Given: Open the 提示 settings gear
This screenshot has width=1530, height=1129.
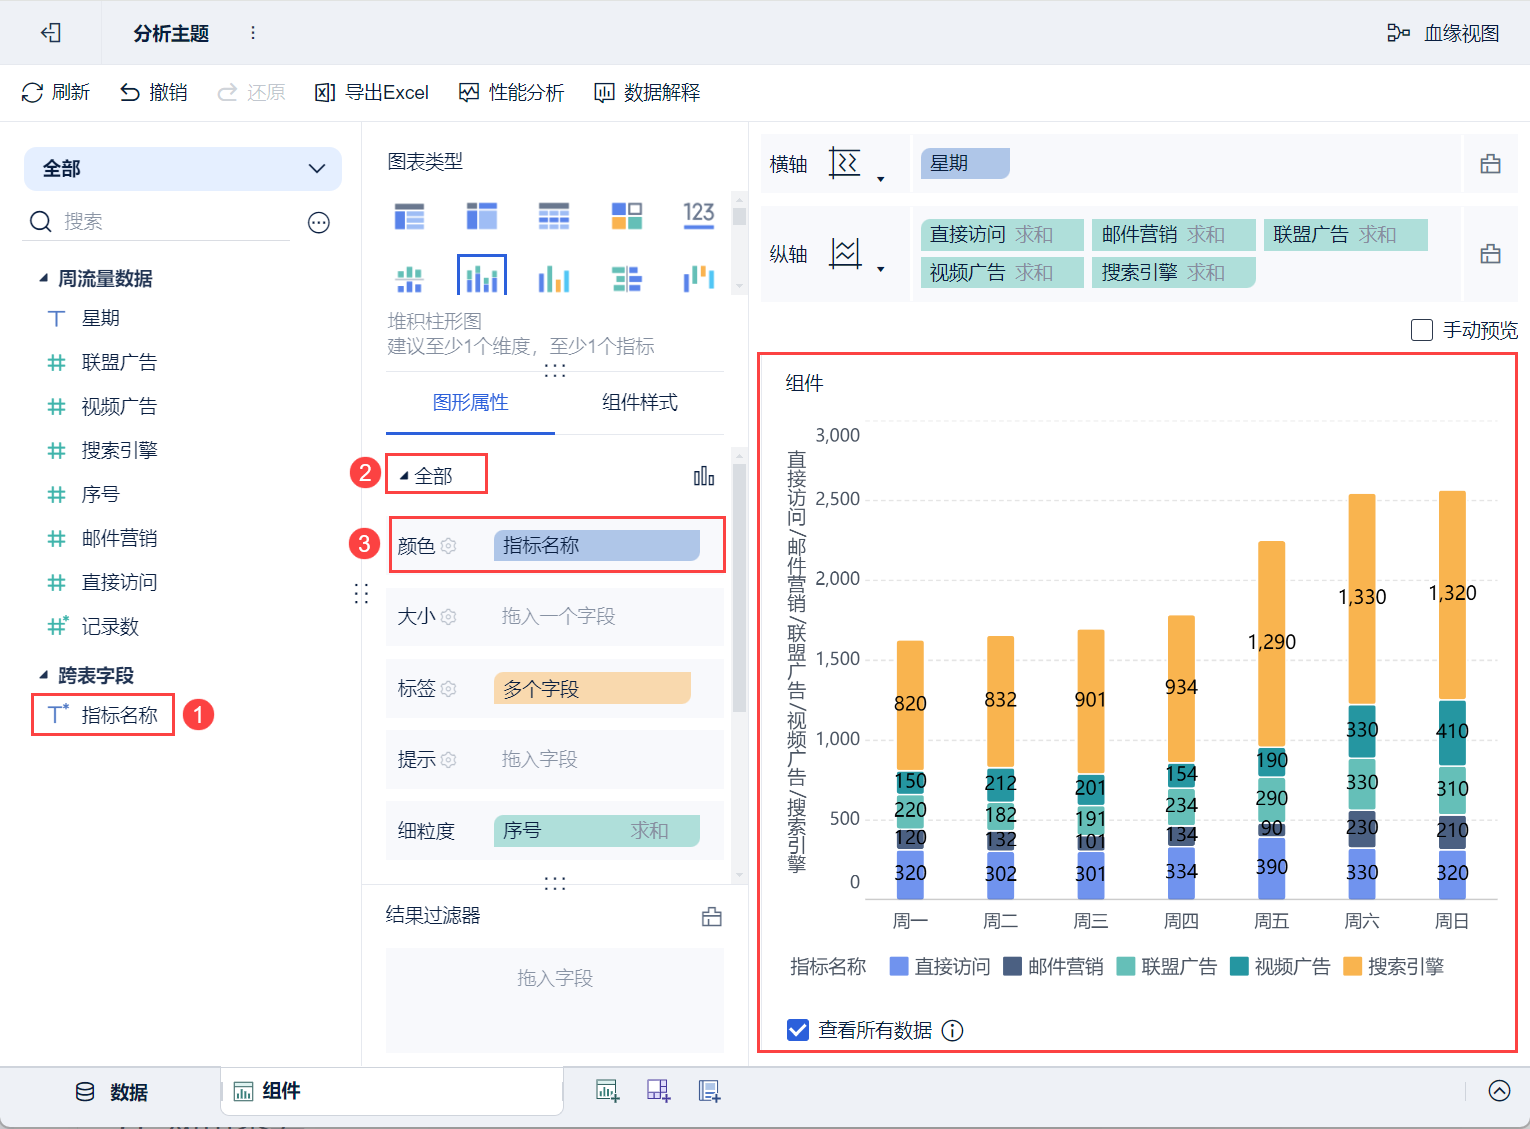Looking at the screenshot, I should tap(449, 760).
